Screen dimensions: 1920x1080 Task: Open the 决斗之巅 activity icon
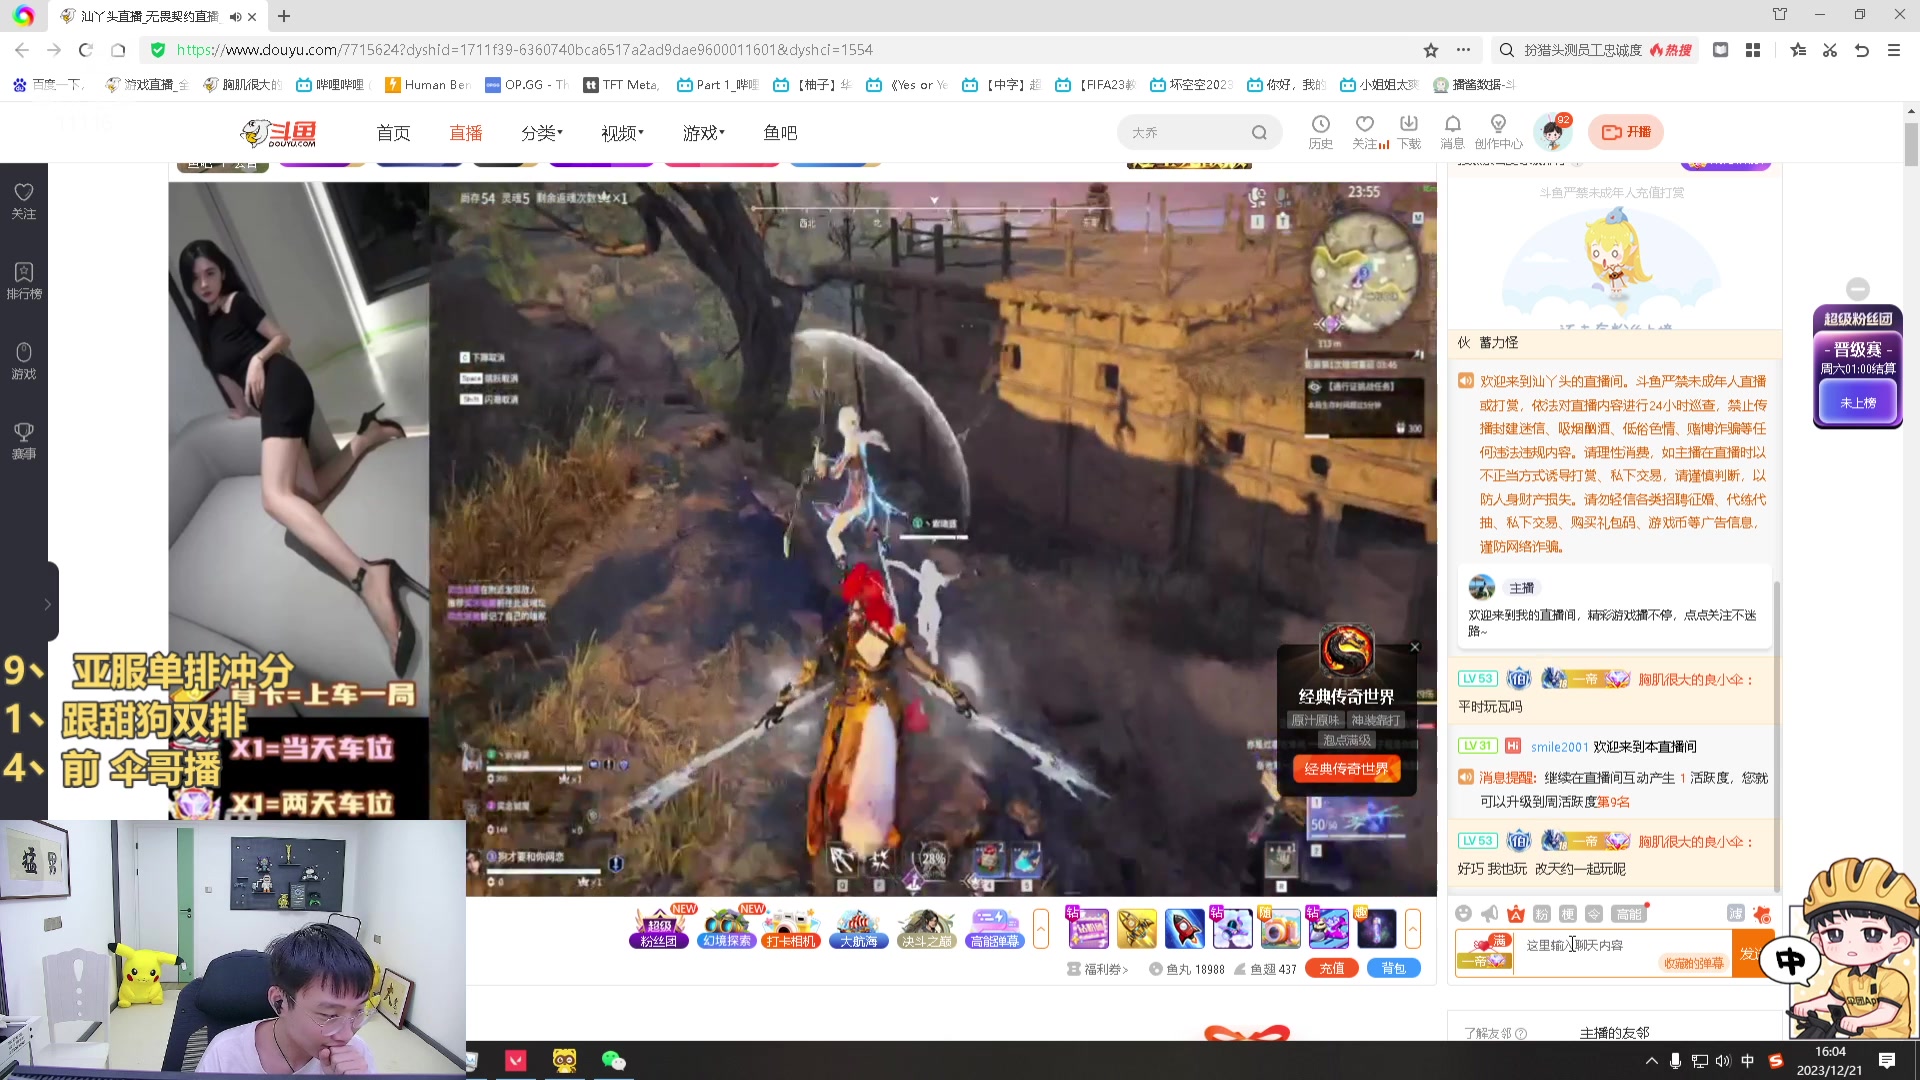coord(927,928)
